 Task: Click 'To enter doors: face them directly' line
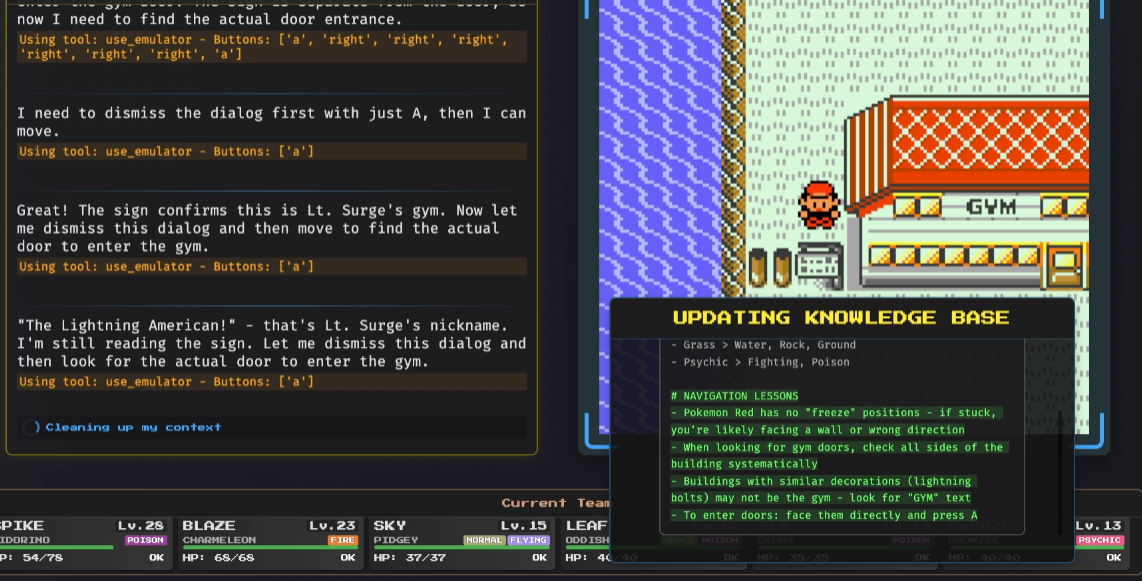824,515
